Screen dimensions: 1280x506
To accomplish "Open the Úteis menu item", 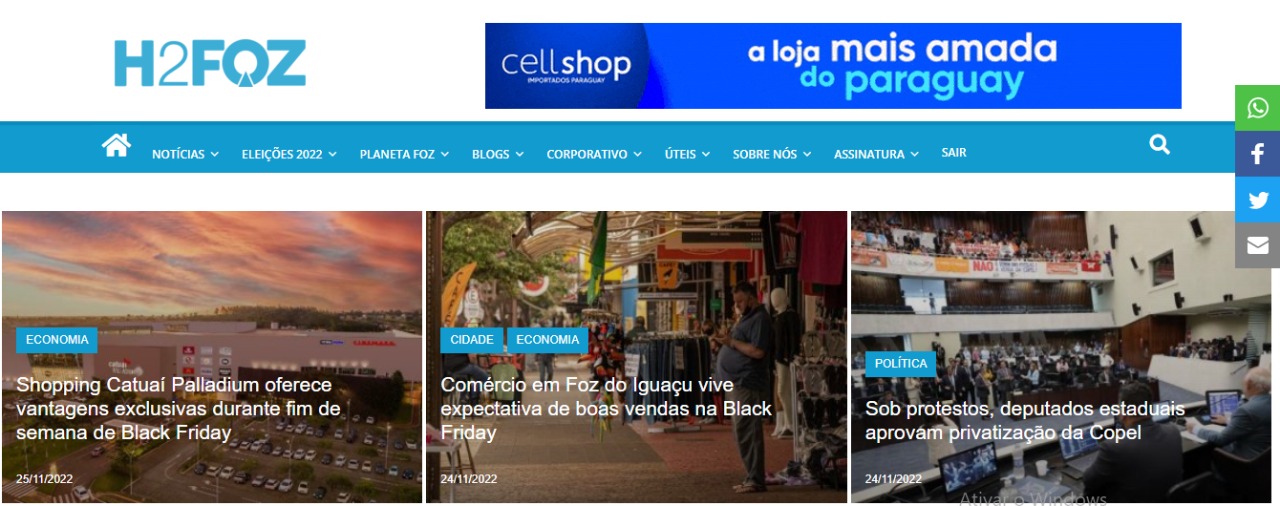I will coord(687,154).
